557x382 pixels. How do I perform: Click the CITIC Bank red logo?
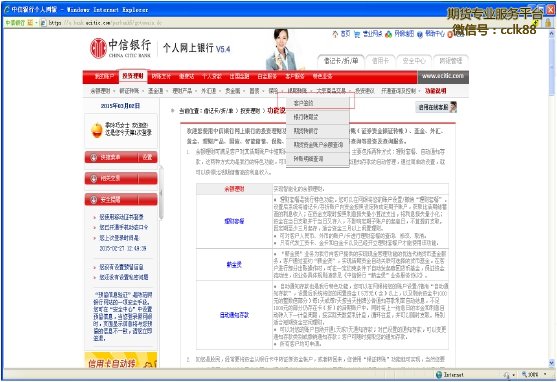(x=98, y=48)
